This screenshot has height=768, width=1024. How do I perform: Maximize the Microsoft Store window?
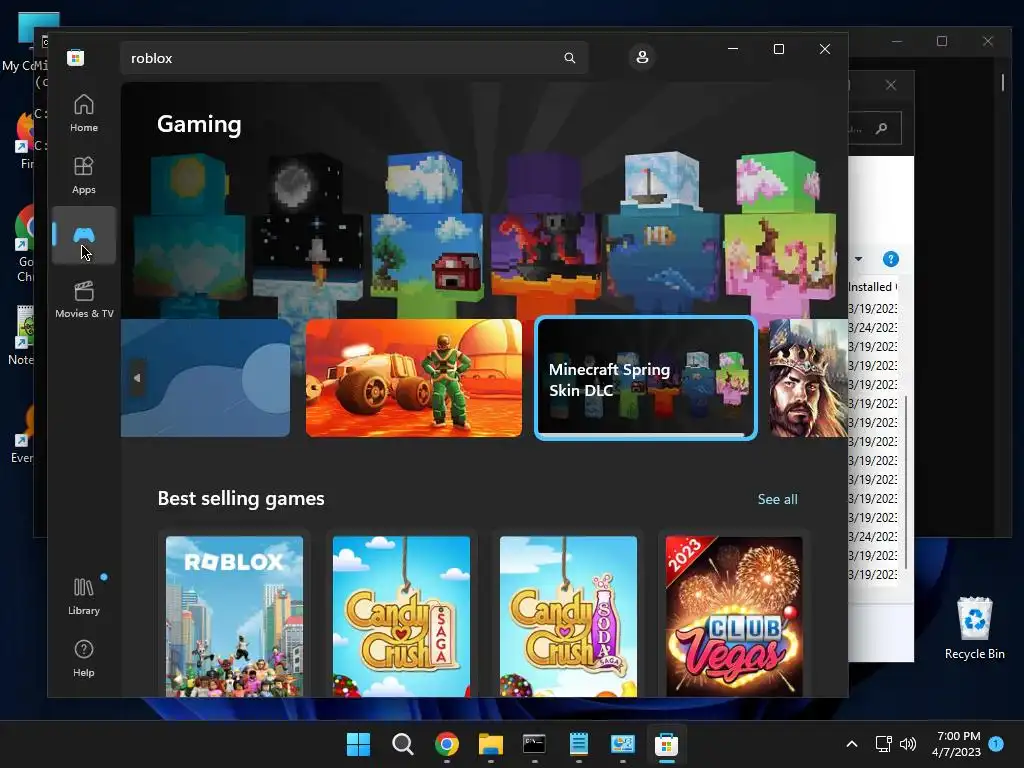click(x=778, y=49)
